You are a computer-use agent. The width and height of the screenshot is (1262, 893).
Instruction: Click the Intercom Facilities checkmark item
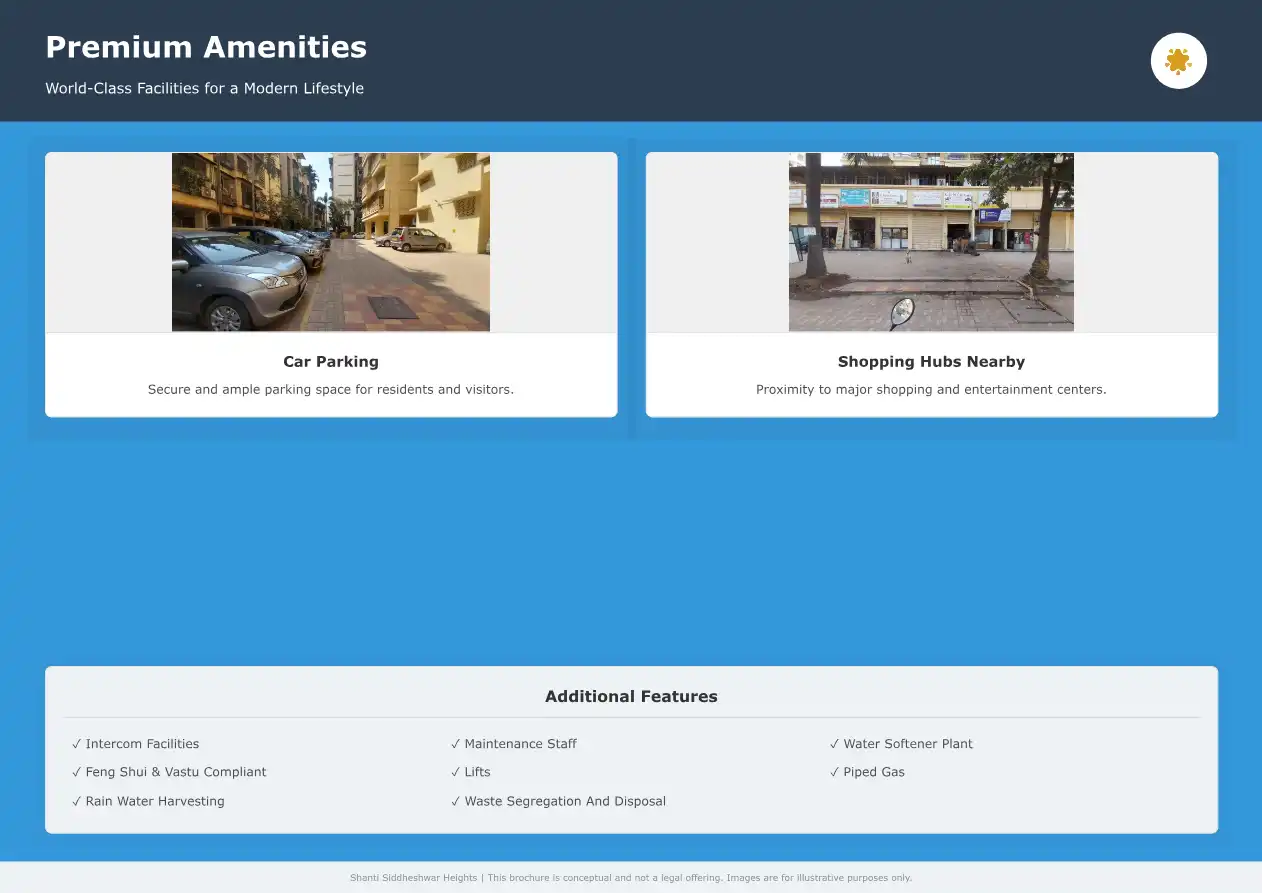[136, 744]
